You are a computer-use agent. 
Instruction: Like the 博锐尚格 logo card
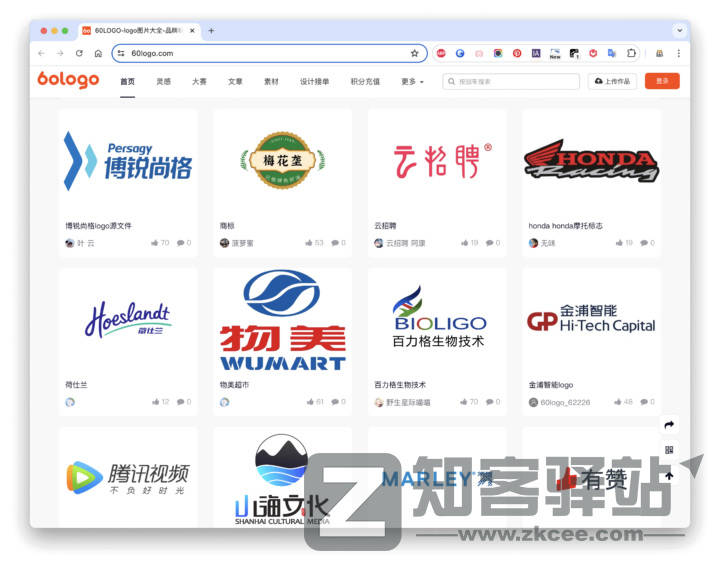(x=160, y=243)
